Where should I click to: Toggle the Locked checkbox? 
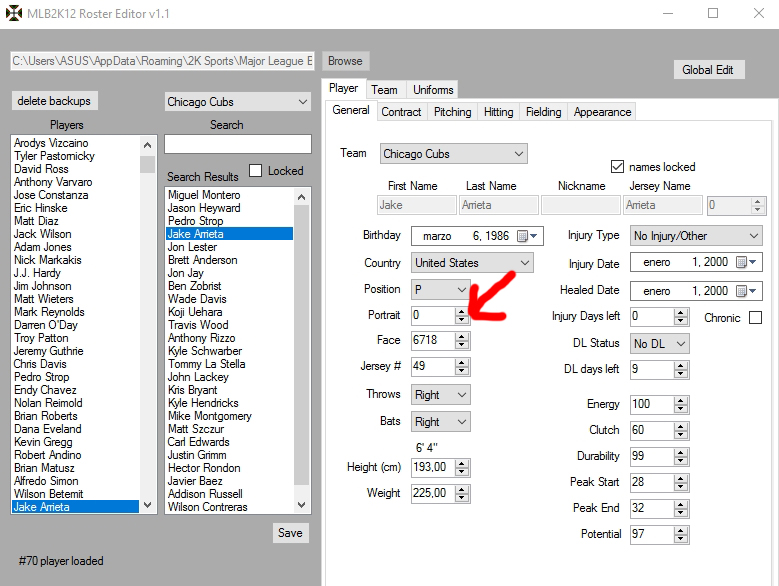coord(255,171)
